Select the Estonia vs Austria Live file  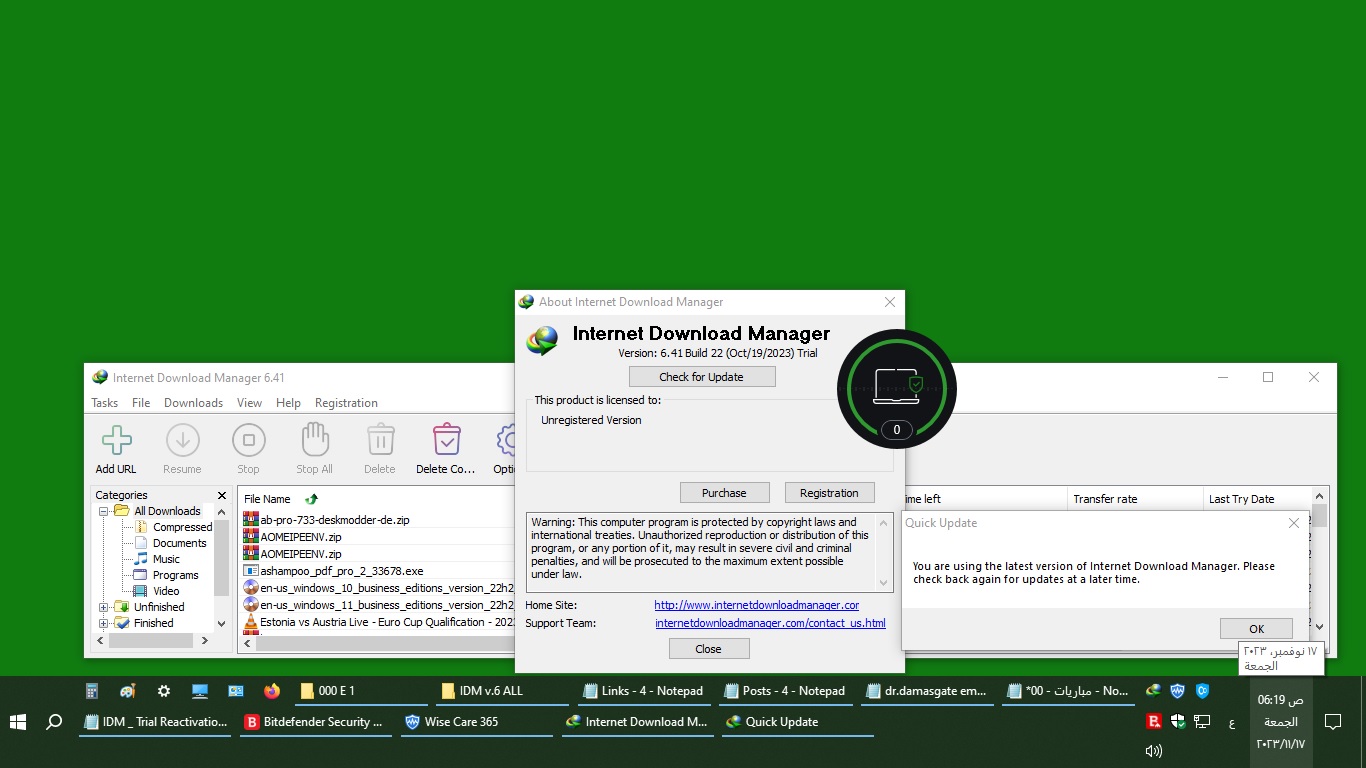tap(385, 622)
